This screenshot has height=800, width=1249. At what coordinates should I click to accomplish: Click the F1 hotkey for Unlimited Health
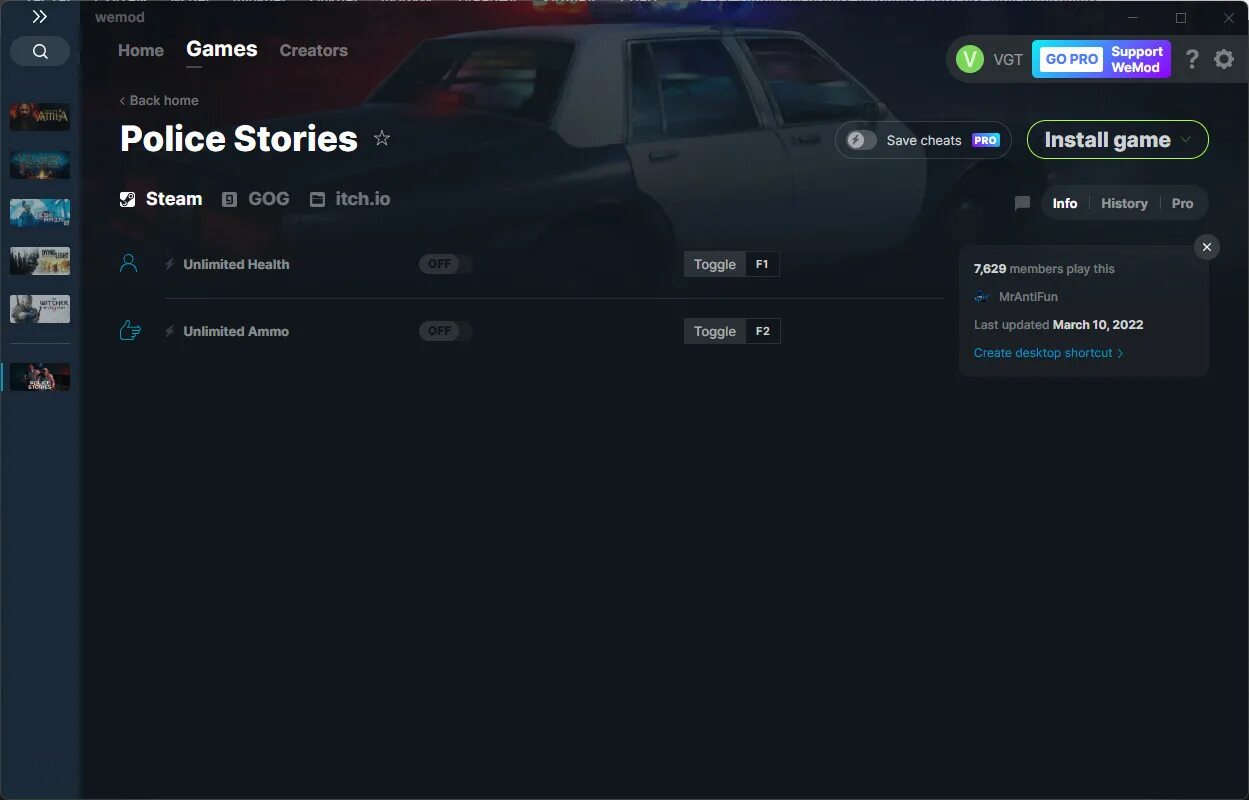pyautogui.click(x=762, y=264)
